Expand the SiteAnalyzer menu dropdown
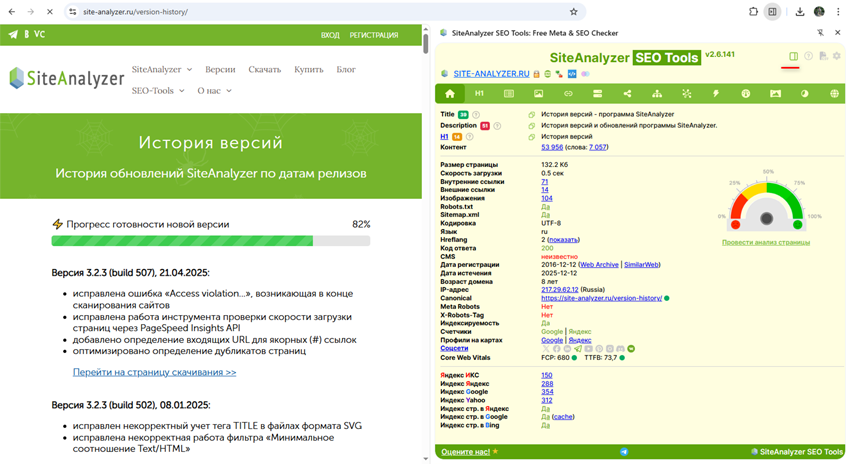This screenshot has height=464, width=850. tap(162, 69)
